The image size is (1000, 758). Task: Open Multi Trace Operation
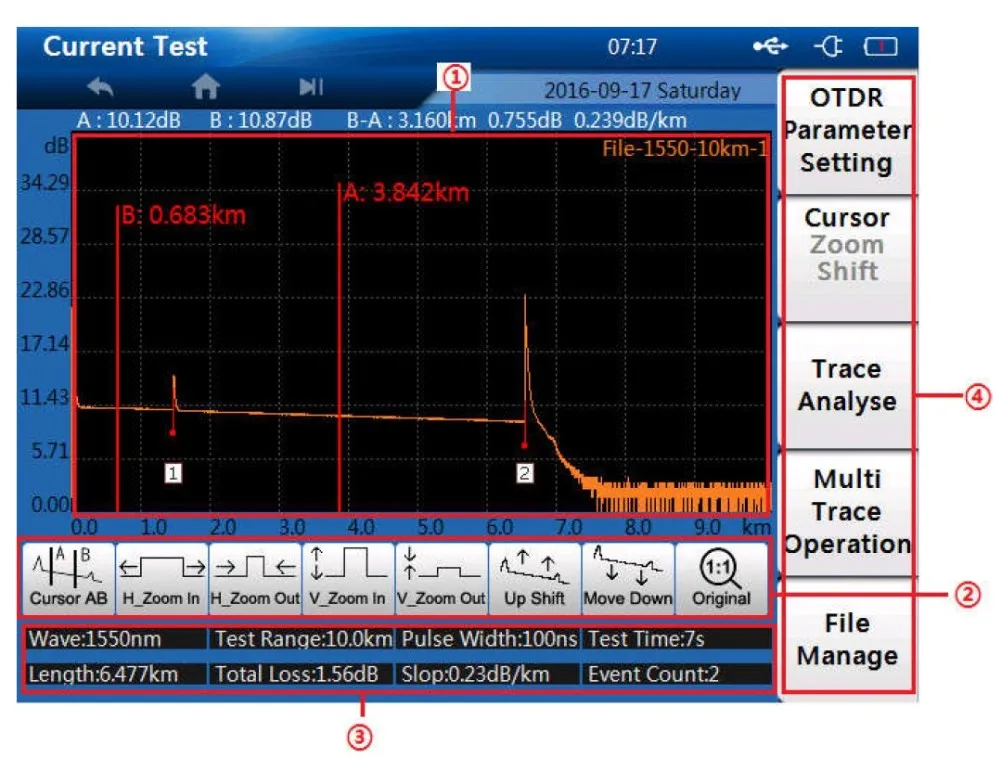coord(847,511)
